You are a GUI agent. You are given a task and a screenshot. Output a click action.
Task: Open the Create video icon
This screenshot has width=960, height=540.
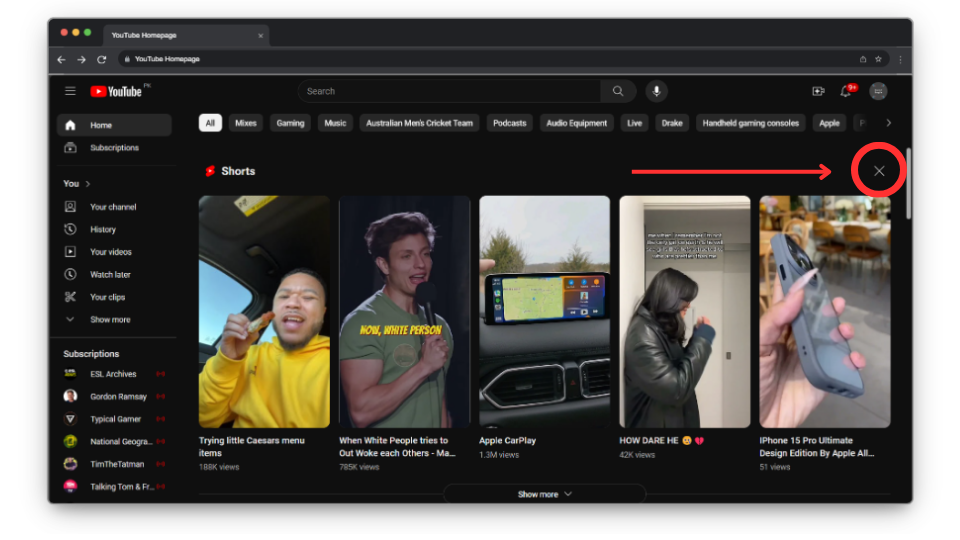click(818, 91)
